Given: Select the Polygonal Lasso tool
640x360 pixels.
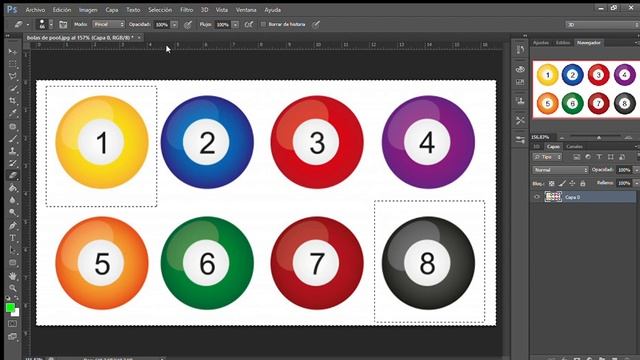Looking at the screenshot, I should 13,76.
